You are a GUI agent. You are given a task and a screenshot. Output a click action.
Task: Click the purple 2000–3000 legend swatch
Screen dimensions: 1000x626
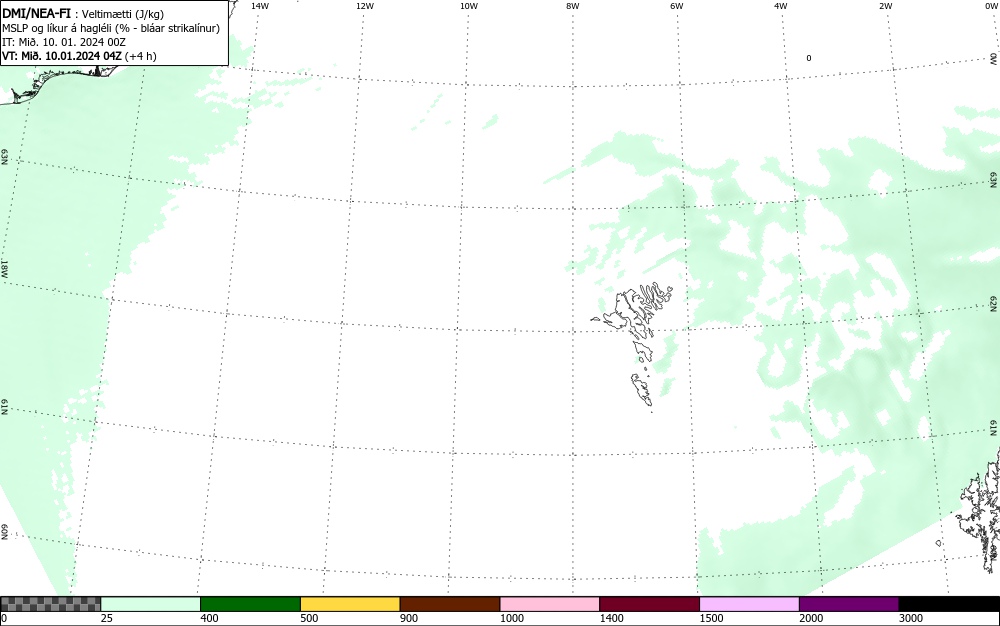point(849,604)
